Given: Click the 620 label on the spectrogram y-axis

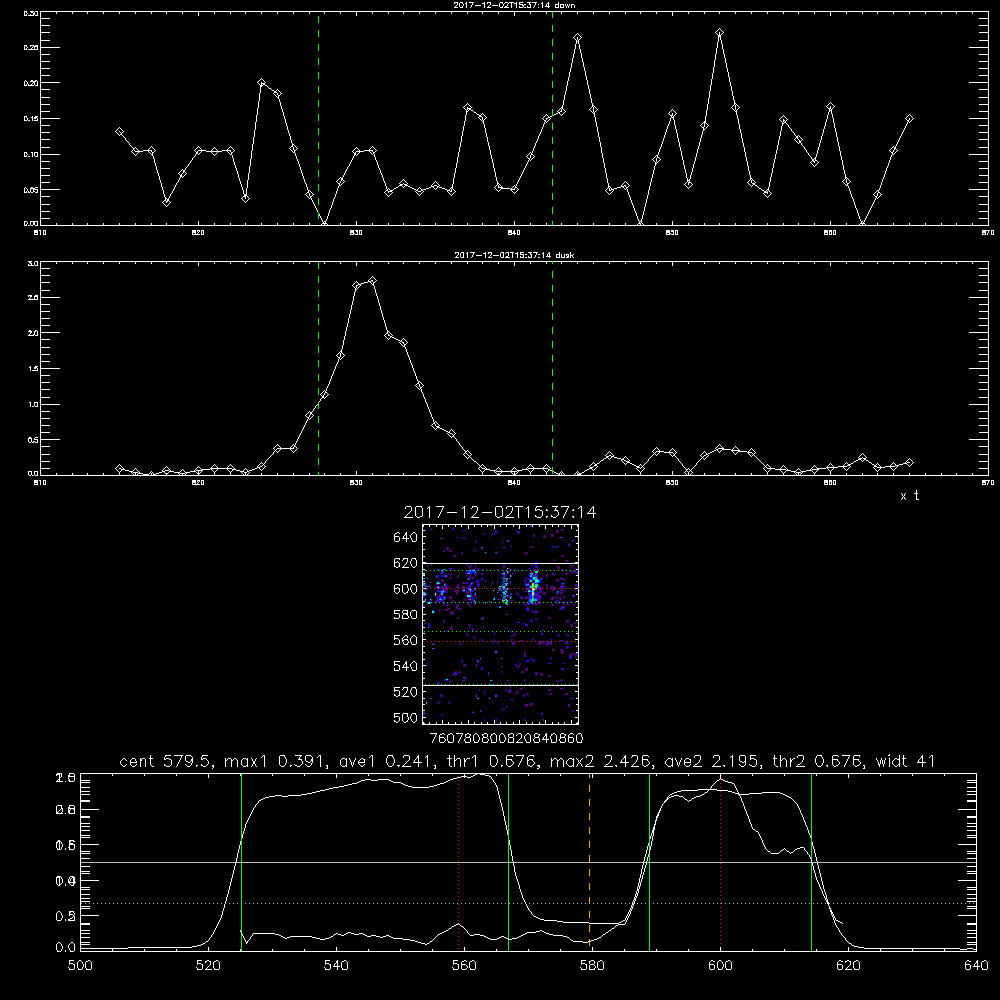Looking at the screenshot, I should 406,563.
